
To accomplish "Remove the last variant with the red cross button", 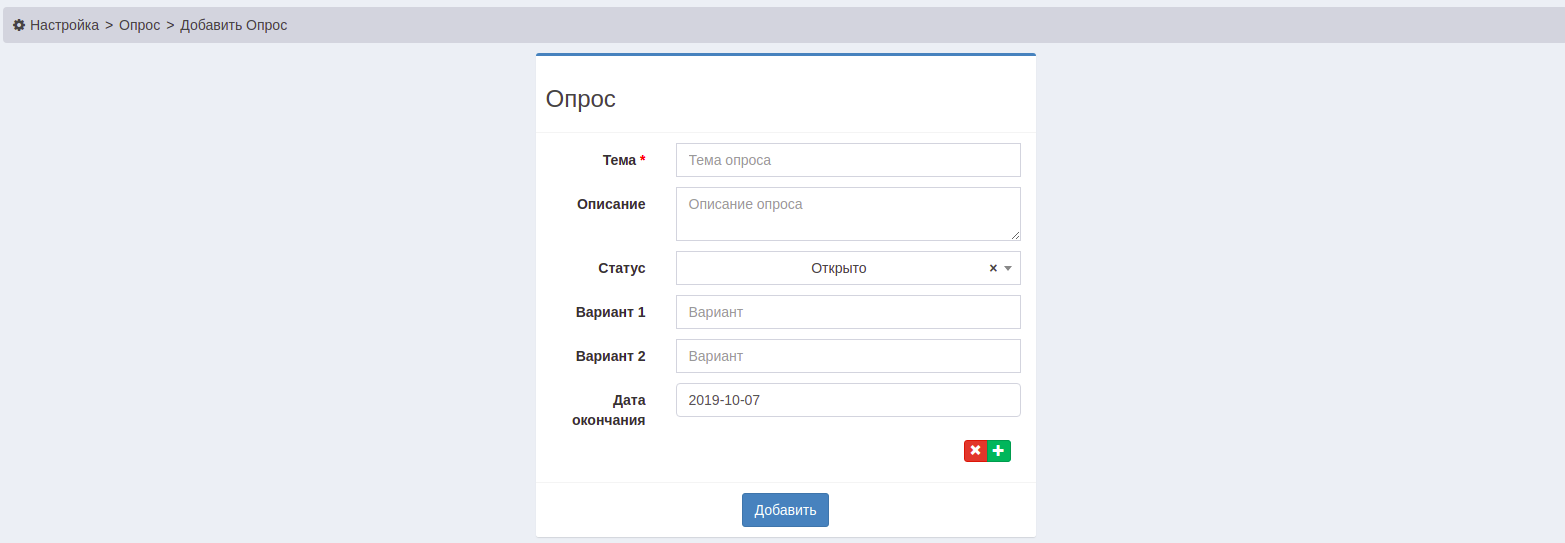I will click(x=975, y=451).
